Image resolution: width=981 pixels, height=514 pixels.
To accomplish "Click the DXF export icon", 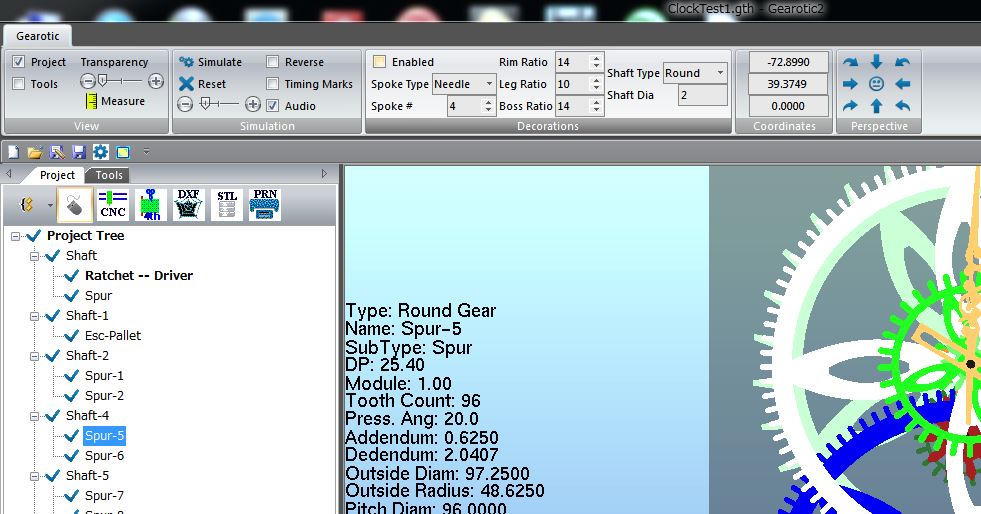I will 189,205.
